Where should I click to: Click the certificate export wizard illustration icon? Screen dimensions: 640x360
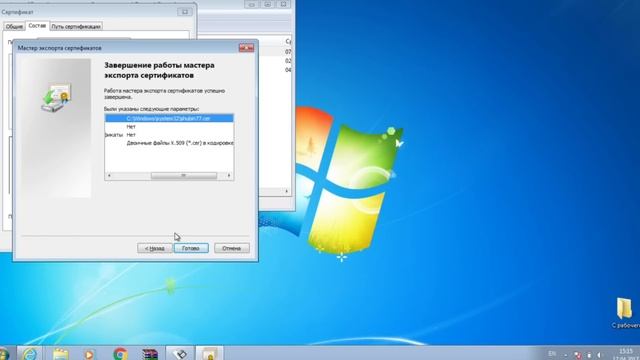[56, 98]
